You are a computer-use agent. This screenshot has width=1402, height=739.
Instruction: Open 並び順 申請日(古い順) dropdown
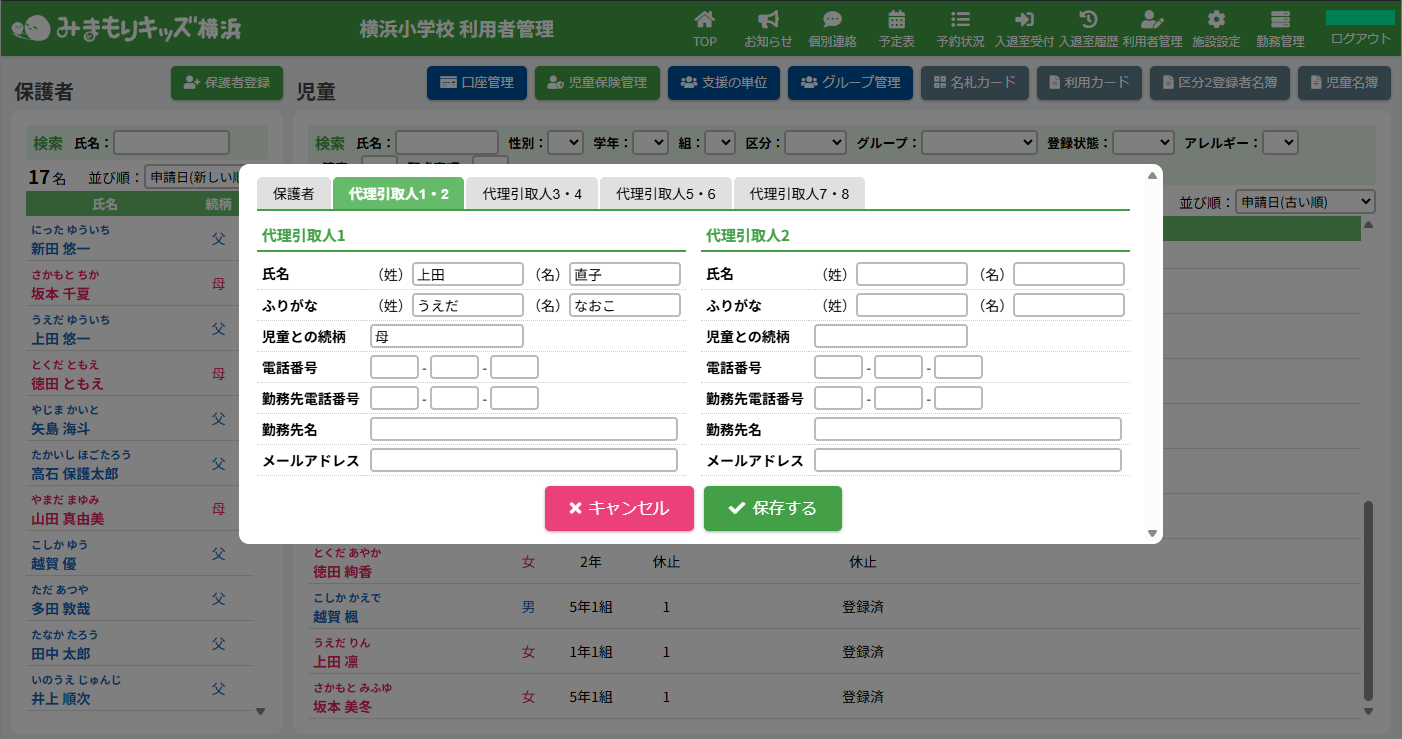tap(1305, 202)
